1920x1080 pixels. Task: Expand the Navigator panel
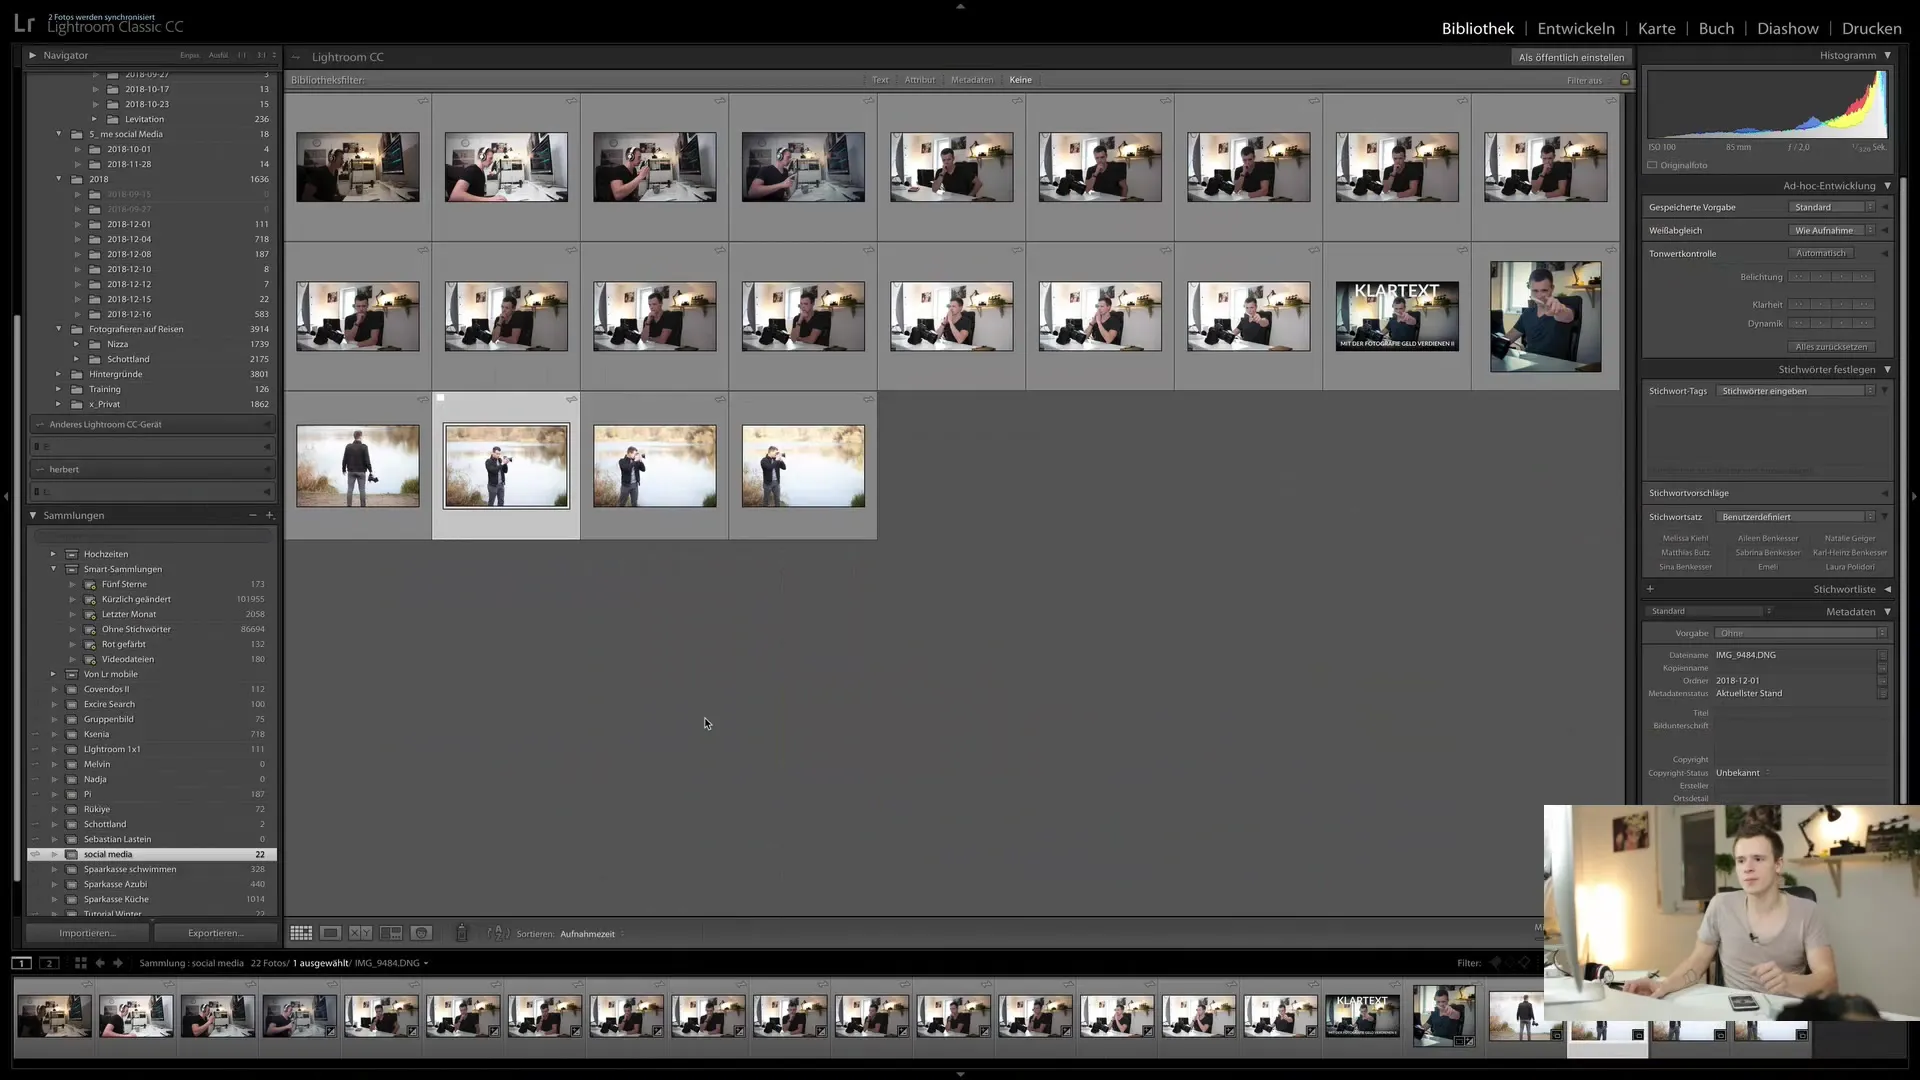pyautogui.click(x=33, y=55)
